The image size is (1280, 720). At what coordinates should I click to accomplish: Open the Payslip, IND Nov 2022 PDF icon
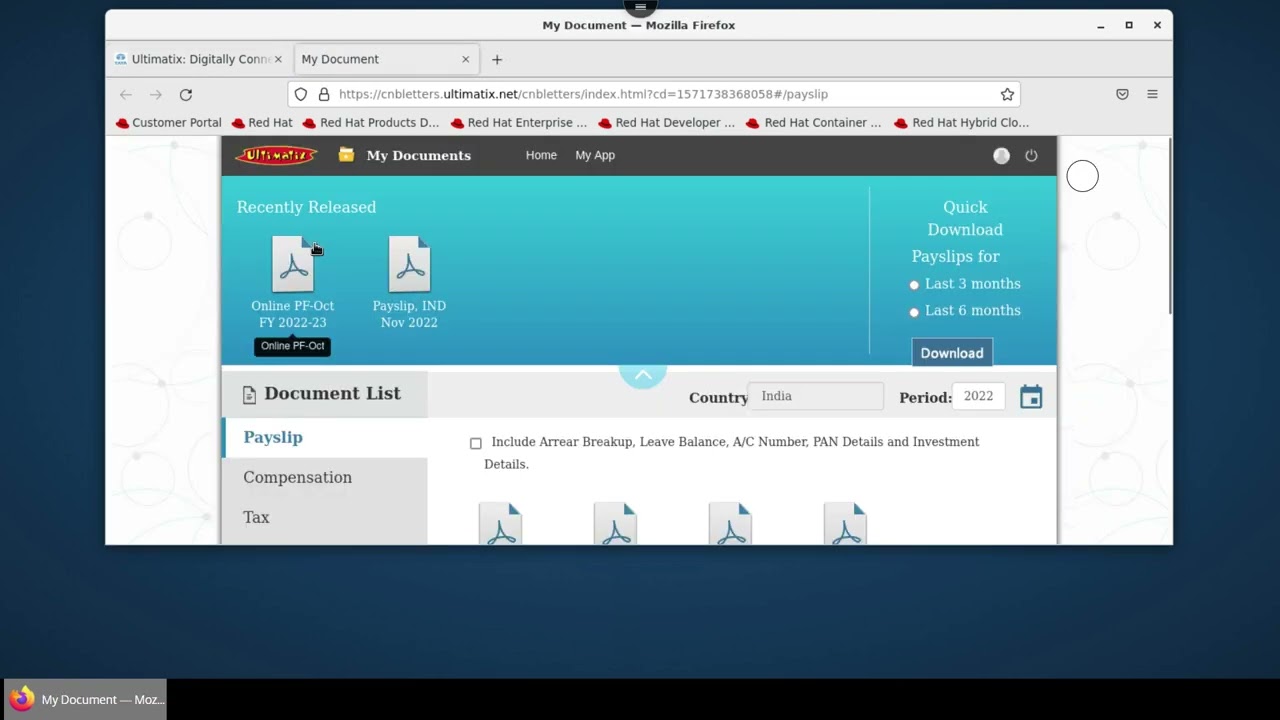pyautogui.click(x=409, y=264)
